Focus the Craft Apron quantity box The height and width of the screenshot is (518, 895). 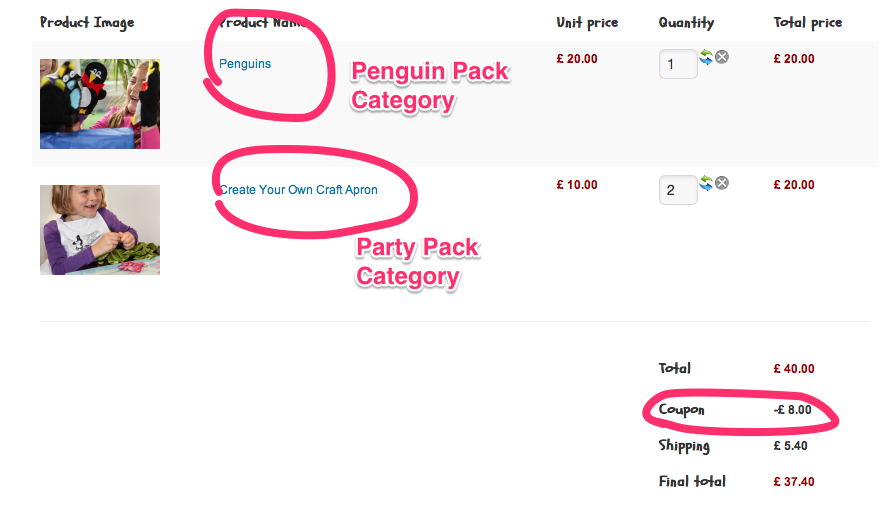click(677, 190)
